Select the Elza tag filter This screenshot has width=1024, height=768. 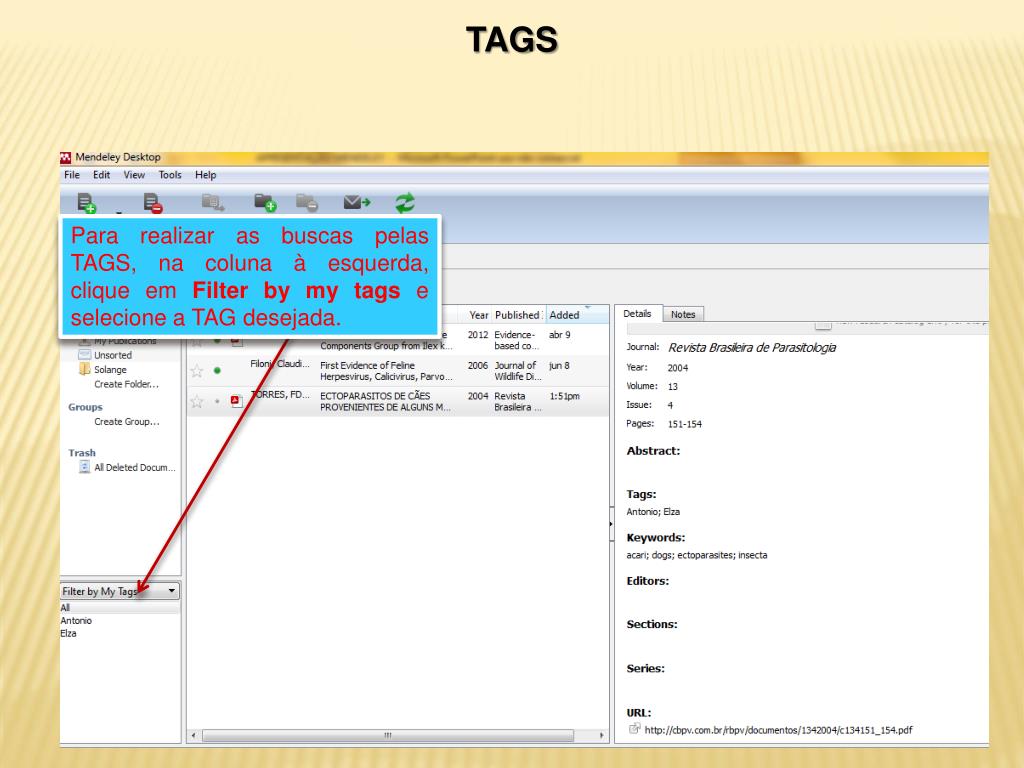(x=68, y=633)
